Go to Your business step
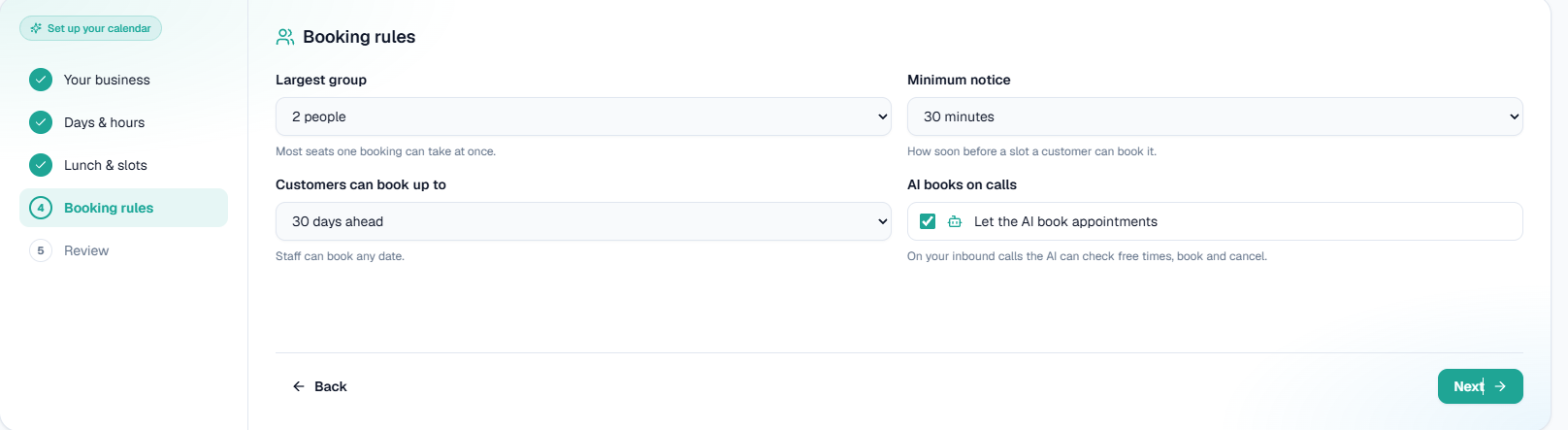This screenshot has height=430, width=1568. [x=124, y=80]
